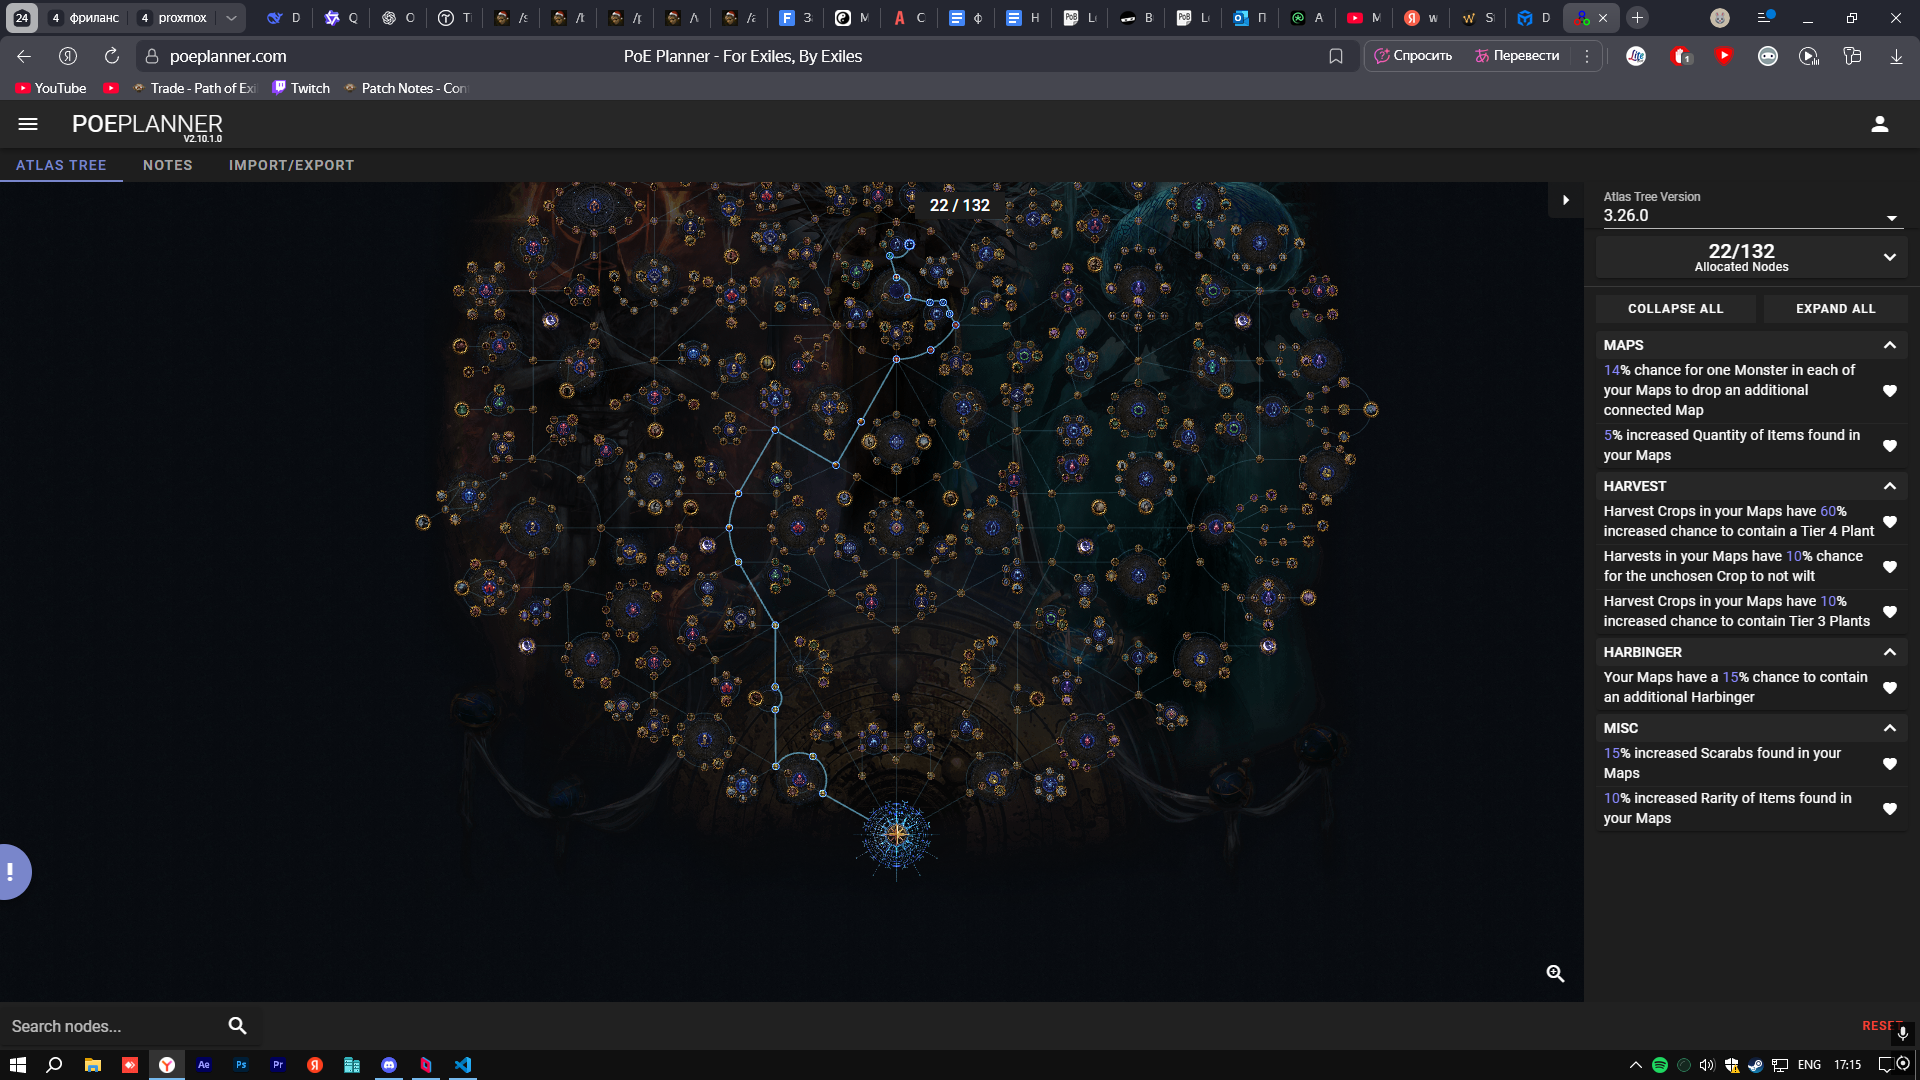This screenshot has height=1080, width=1920.
Task: Click the atlas tree starting compass node
Action: coord(897,834)
